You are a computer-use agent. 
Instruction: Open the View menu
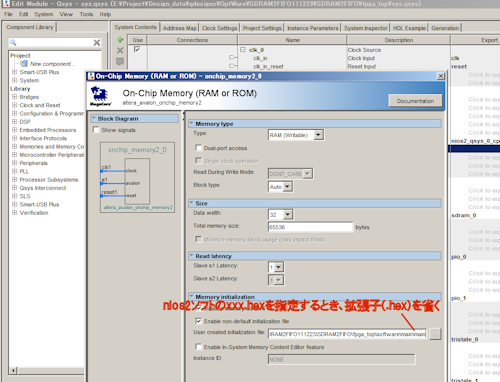coord(66,14)
